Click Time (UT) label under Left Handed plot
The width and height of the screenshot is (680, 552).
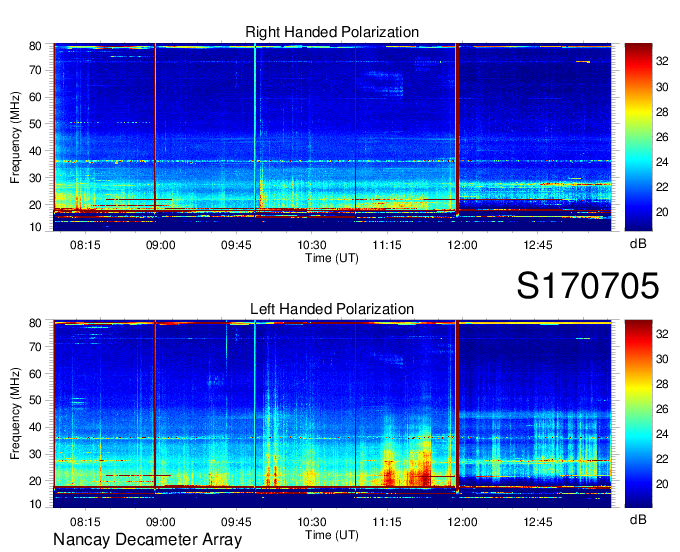pyautogui.click(x=332, y=535)
